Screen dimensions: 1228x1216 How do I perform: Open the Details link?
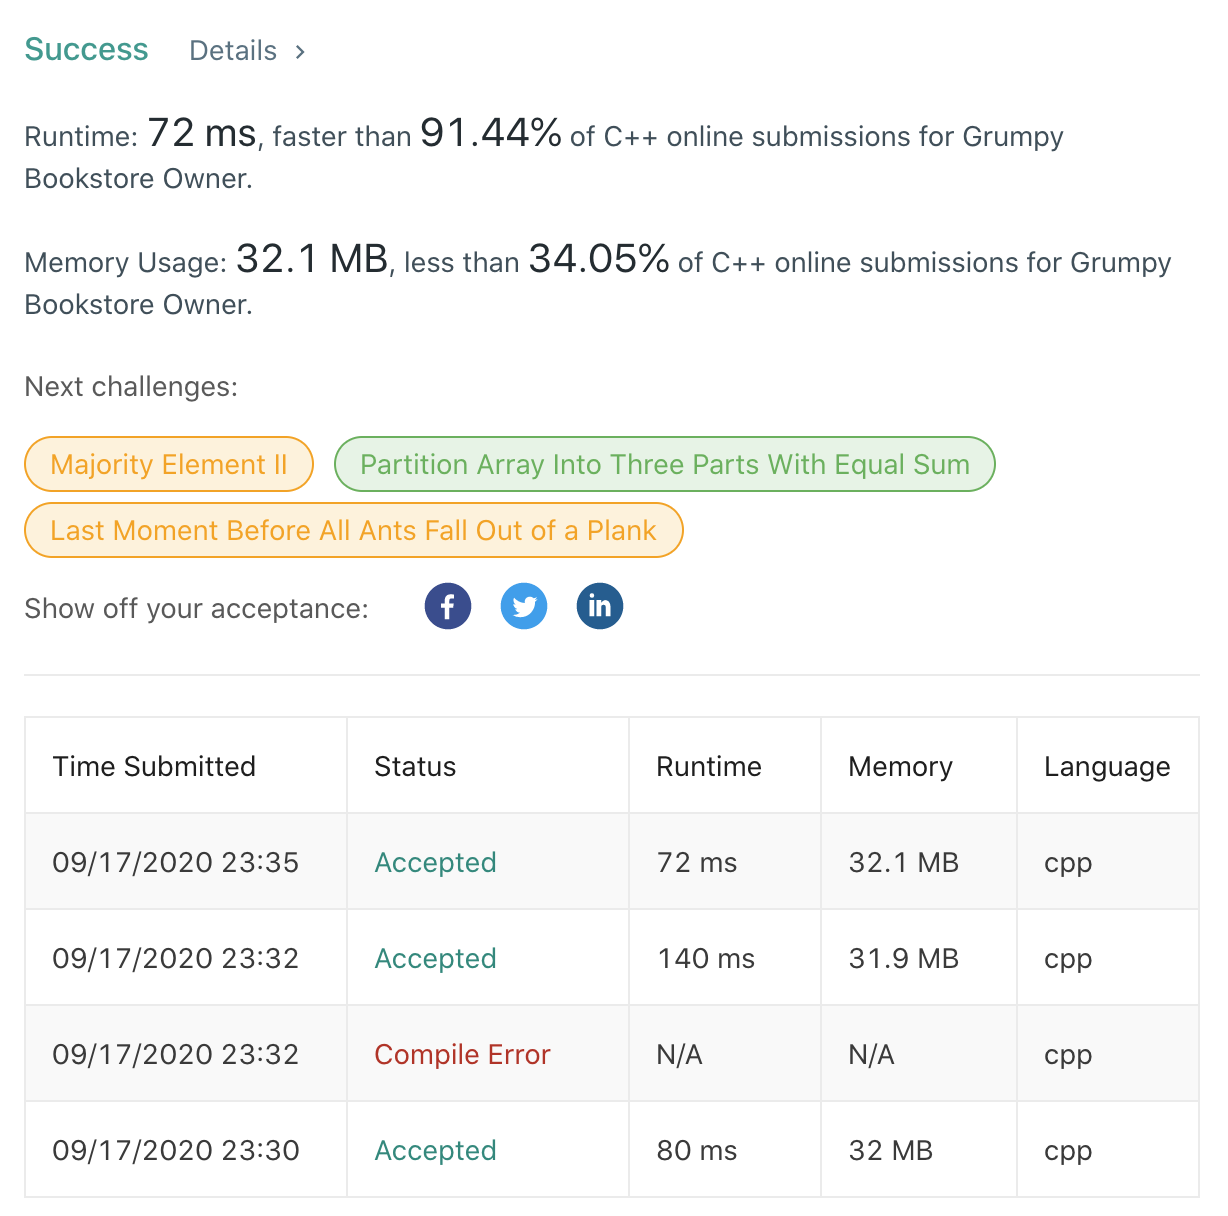pos(233,51)
